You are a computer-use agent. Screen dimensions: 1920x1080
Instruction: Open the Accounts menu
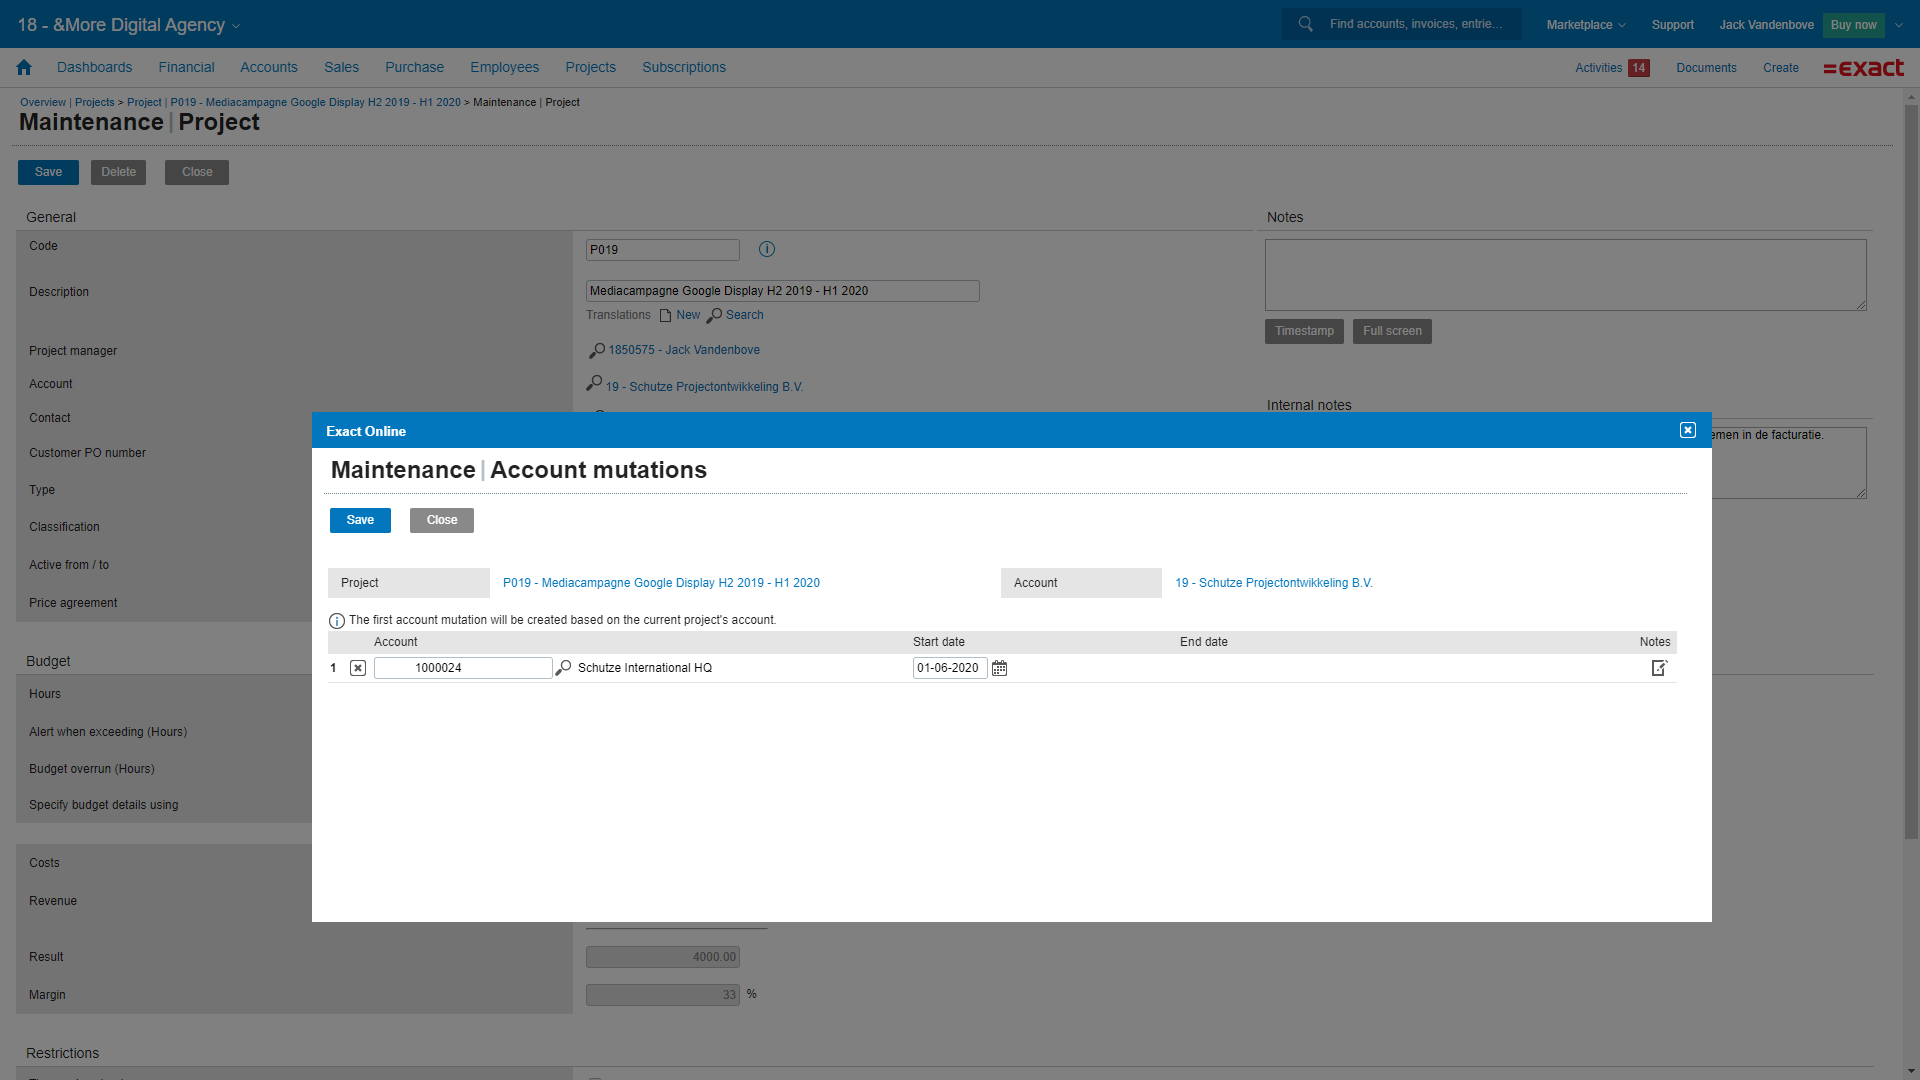tap(269, 67)
